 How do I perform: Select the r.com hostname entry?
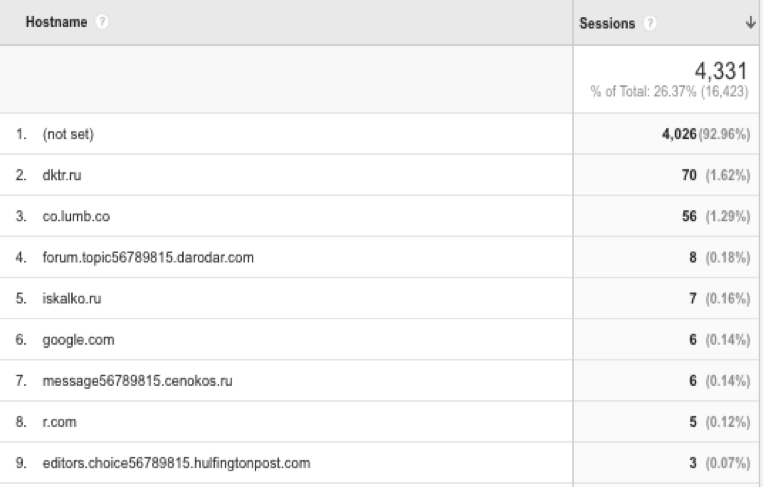tap(58, 422)
